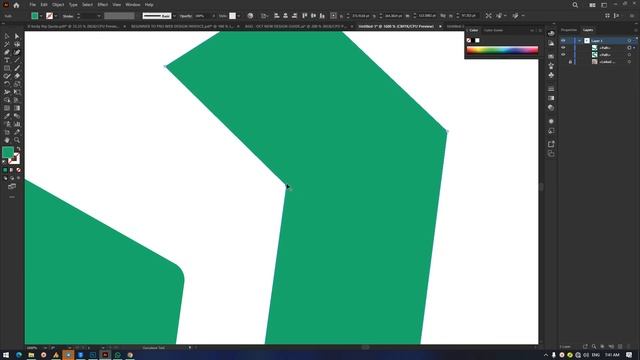The width and height of the screenshot is (640, 360).
Task: Select the Scale tool
Action: tap(17, 84)
